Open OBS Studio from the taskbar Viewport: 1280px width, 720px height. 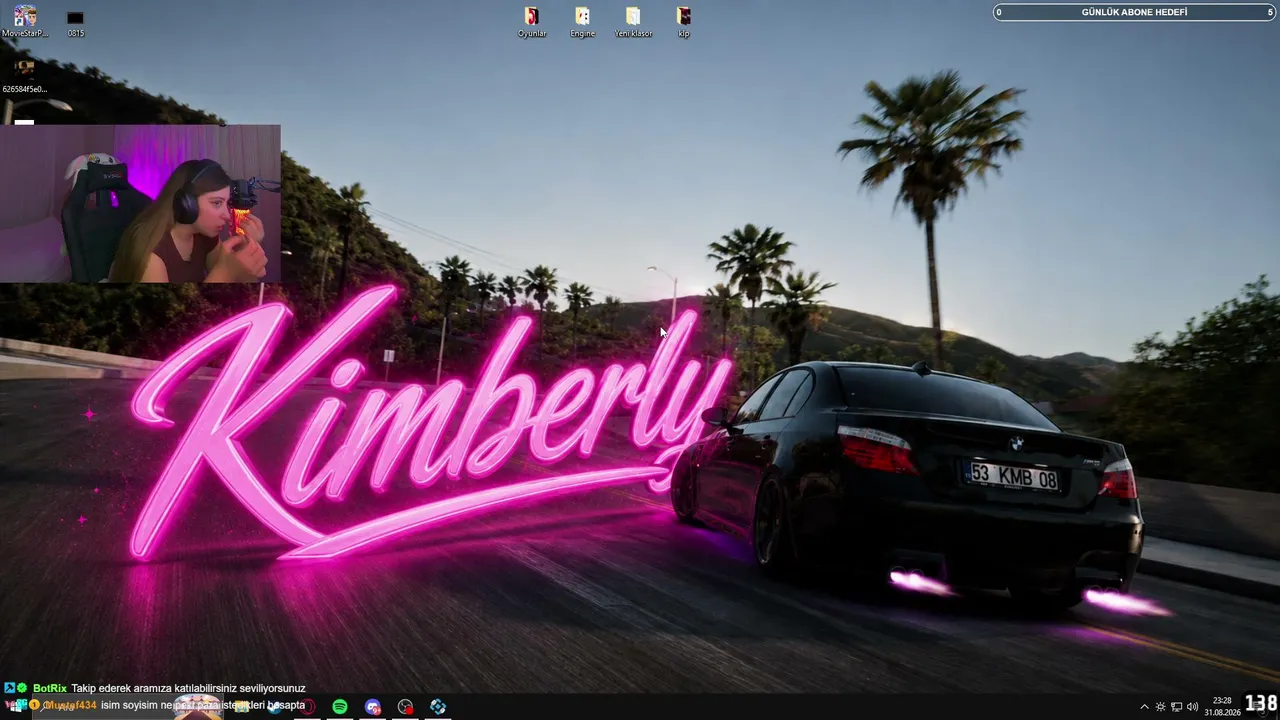click(x=405, y=707)
